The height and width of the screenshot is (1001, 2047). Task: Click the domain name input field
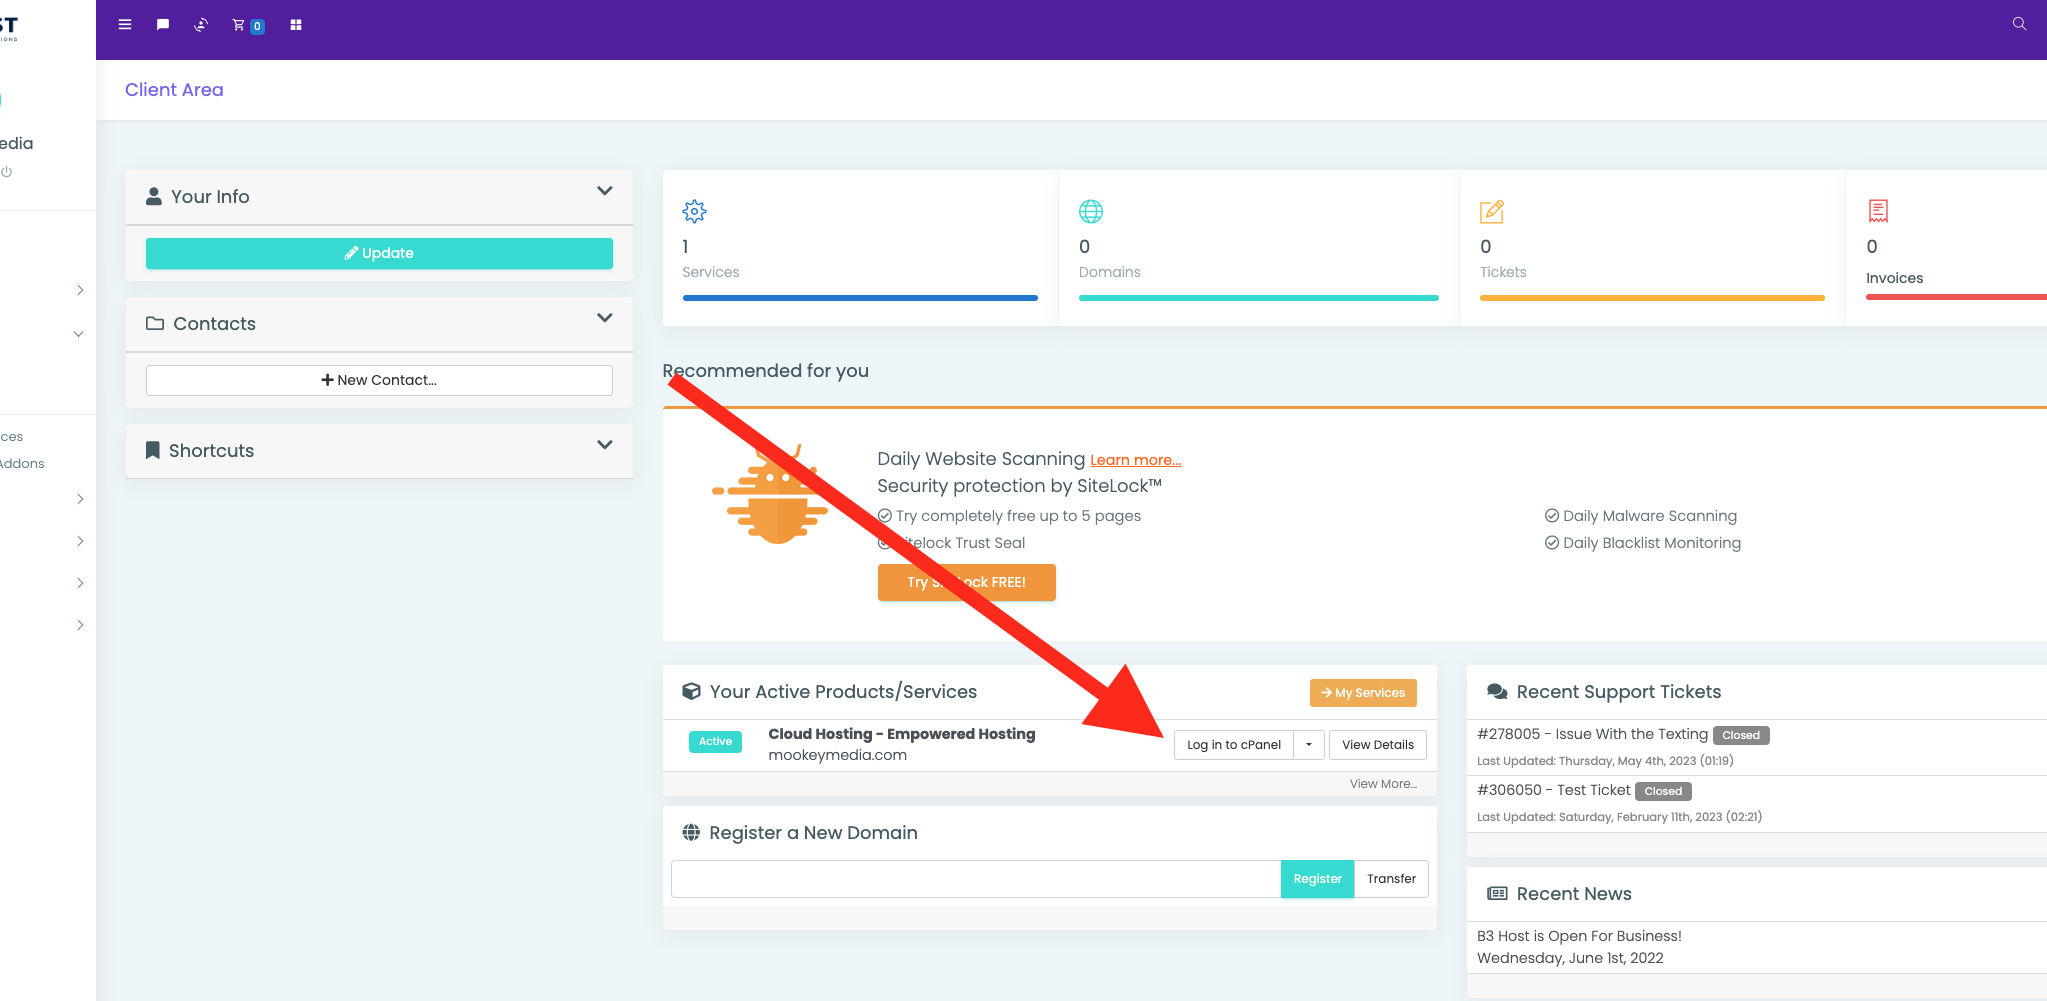pos(975,879)
